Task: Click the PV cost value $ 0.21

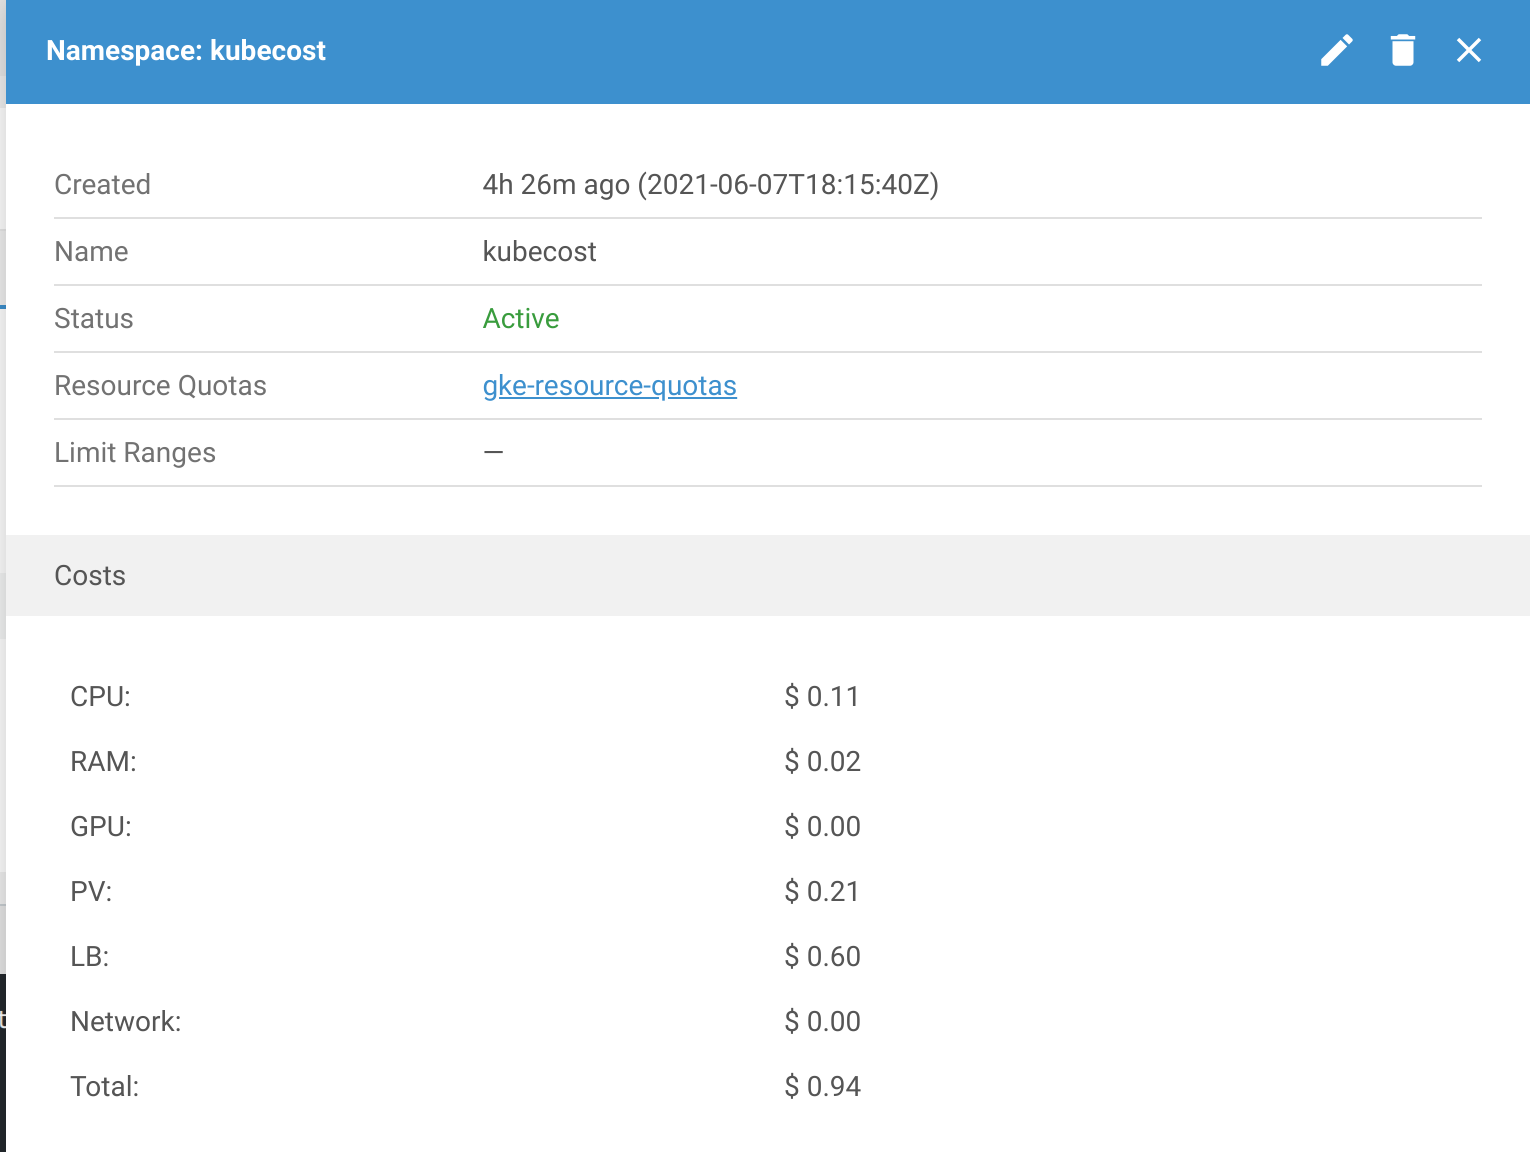Action: point(822,892)
